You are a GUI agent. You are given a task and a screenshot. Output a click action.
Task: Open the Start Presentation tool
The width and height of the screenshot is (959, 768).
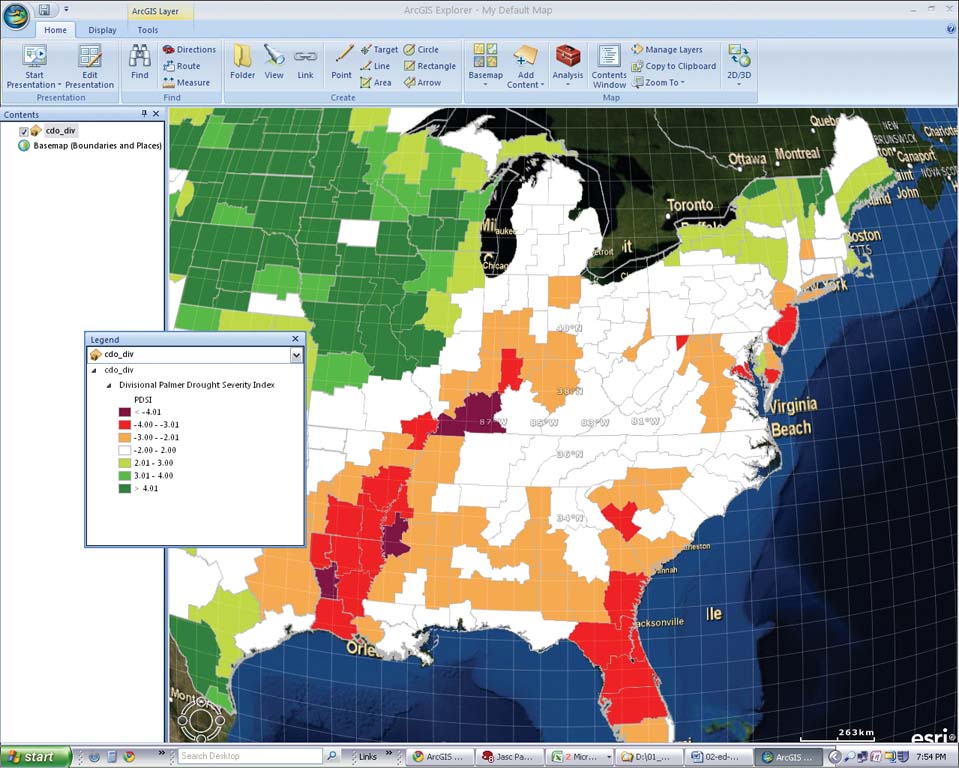tap(34, 67)
